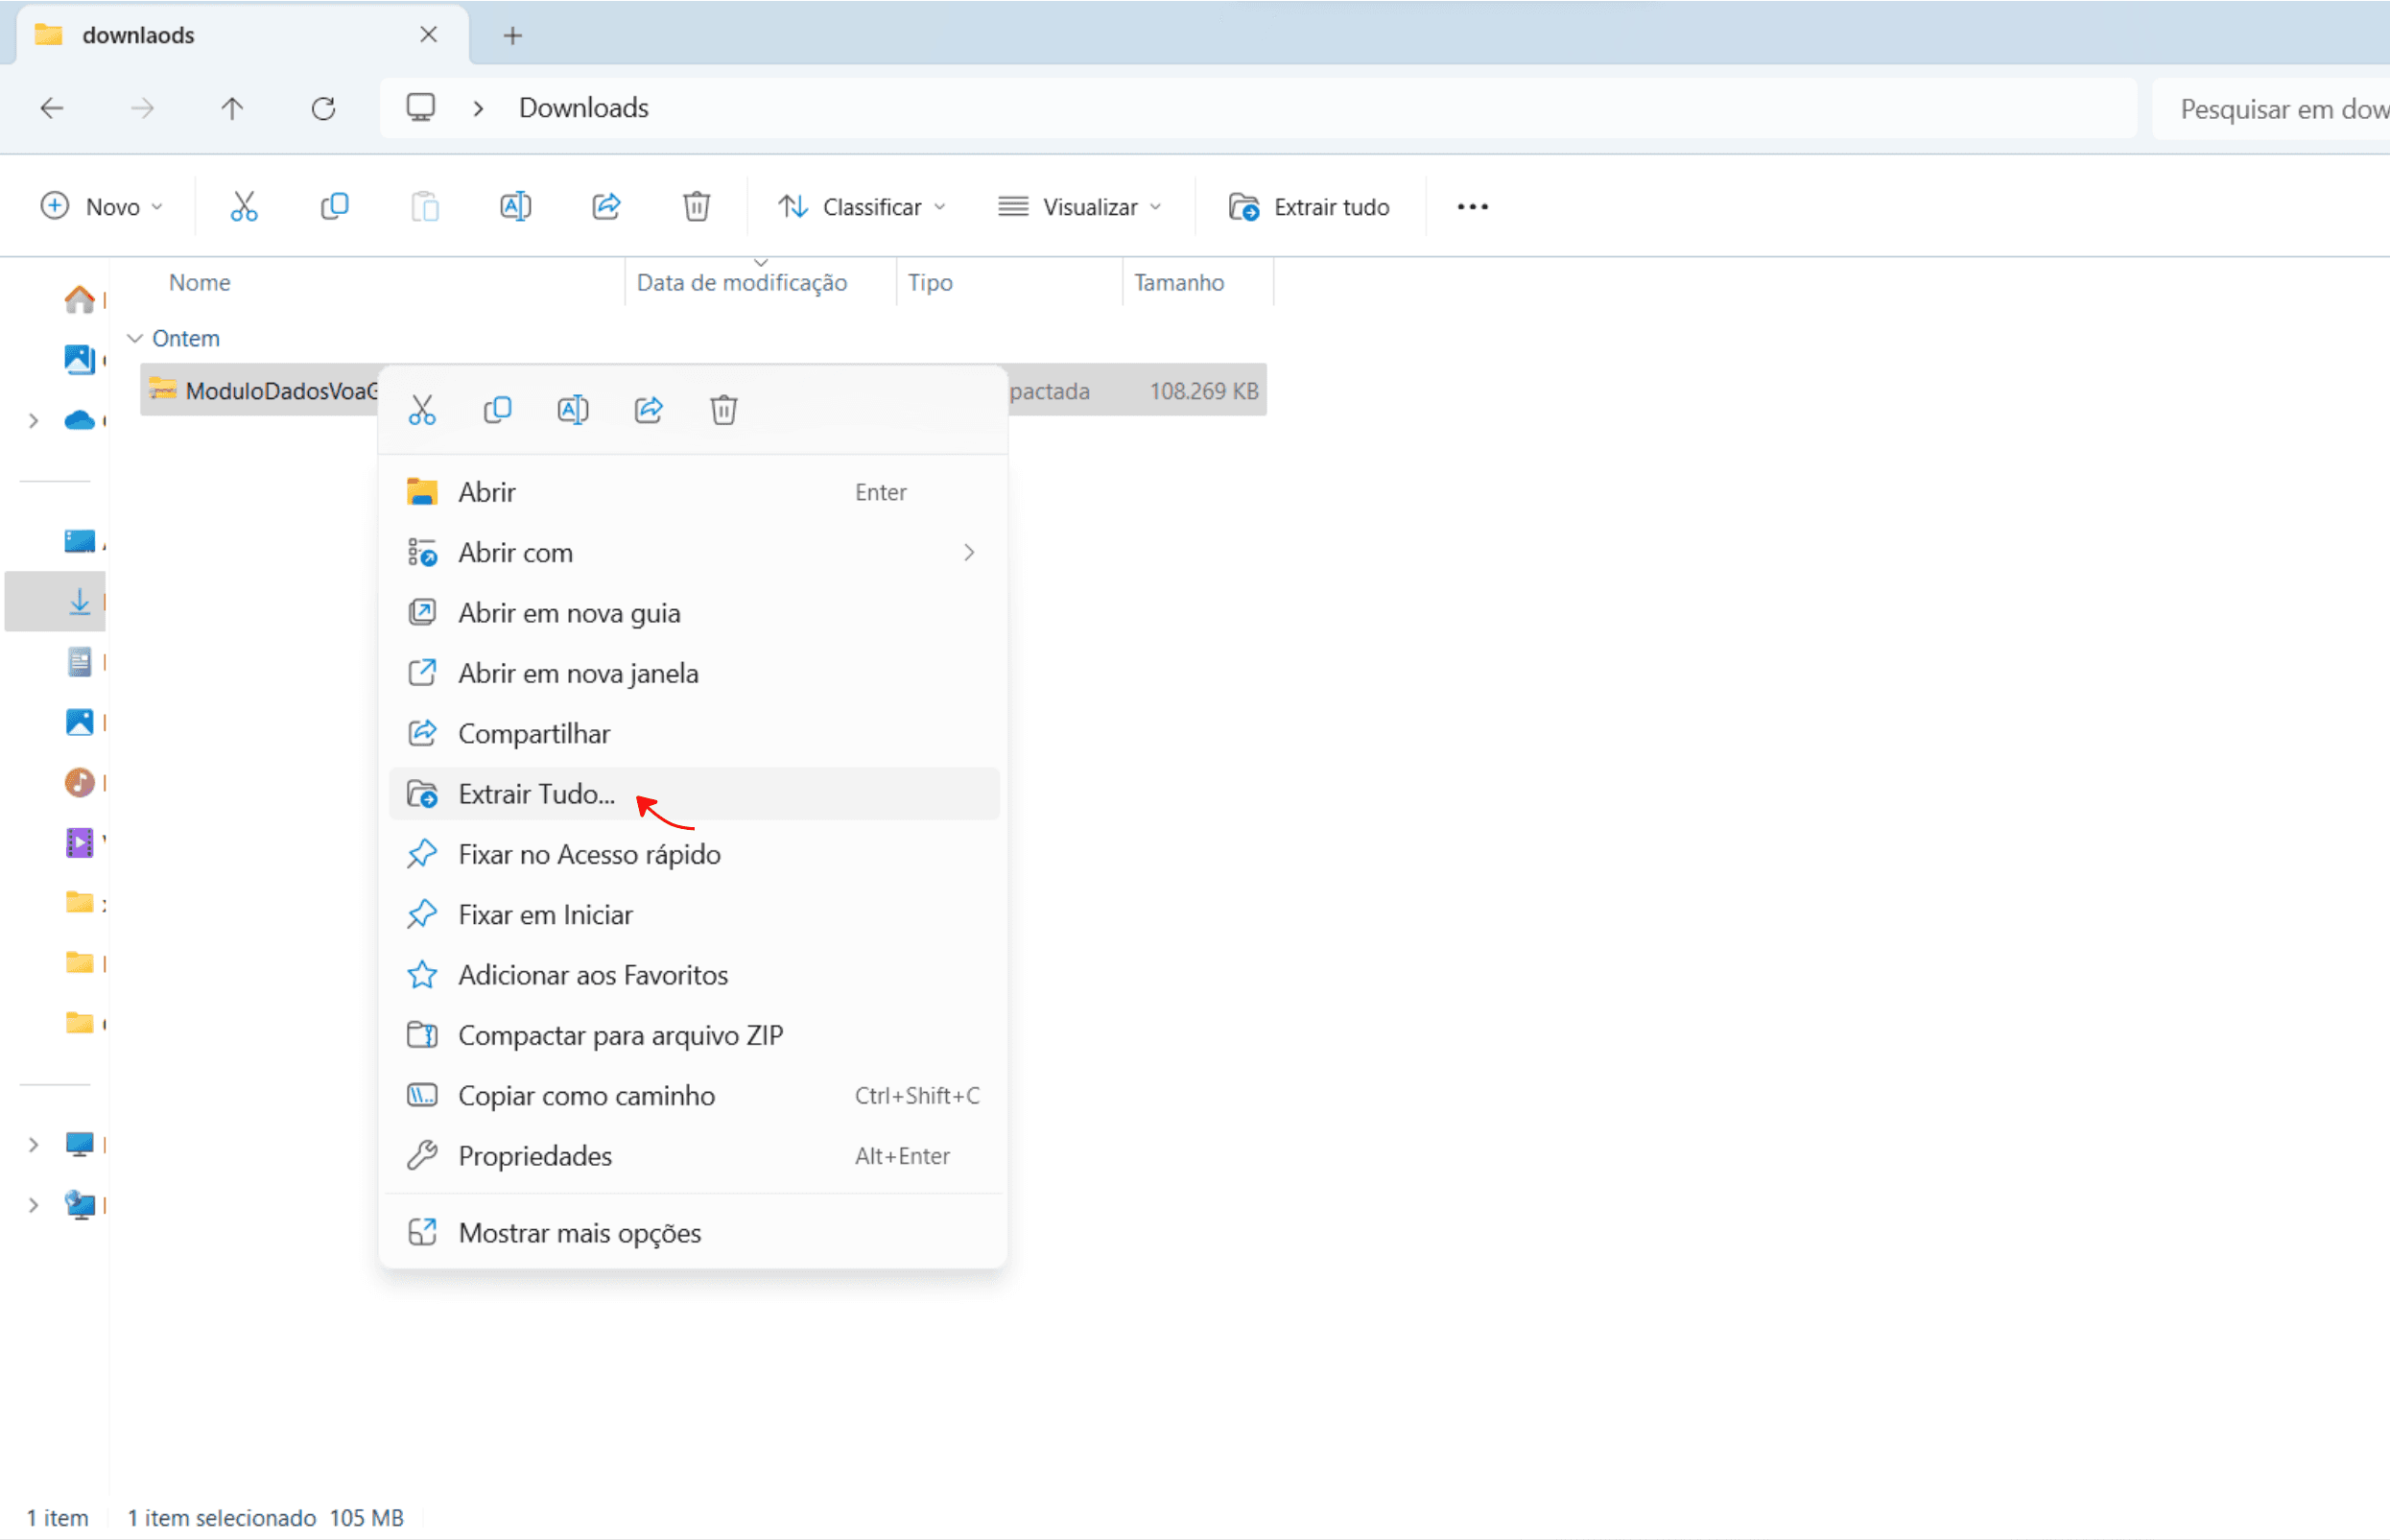This screenshot has width=2390, height=1540.
Task: Select Fixar em Iniciar
Action: pos(694,914)
